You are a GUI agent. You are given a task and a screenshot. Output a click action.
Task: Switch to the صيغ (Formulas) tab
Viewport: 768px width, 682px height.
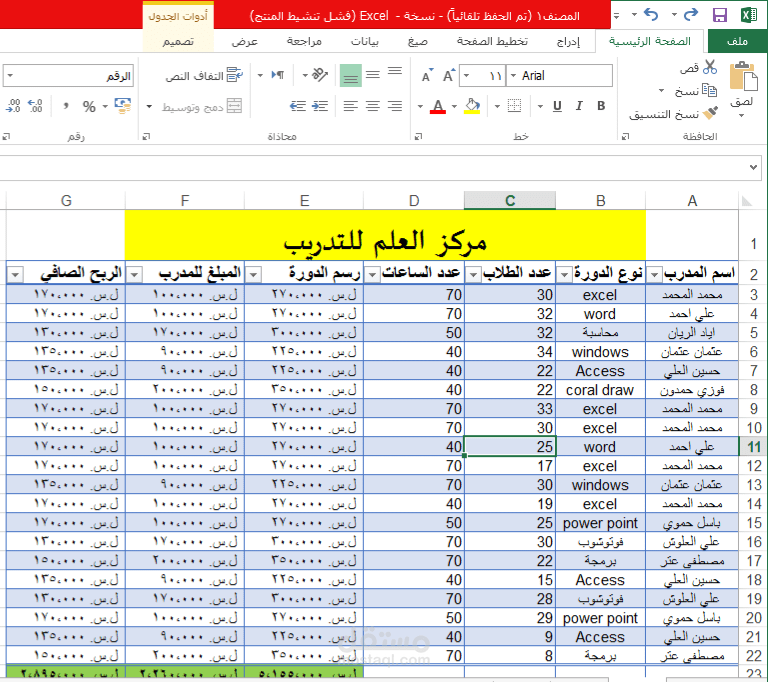(x=418, y=41)
